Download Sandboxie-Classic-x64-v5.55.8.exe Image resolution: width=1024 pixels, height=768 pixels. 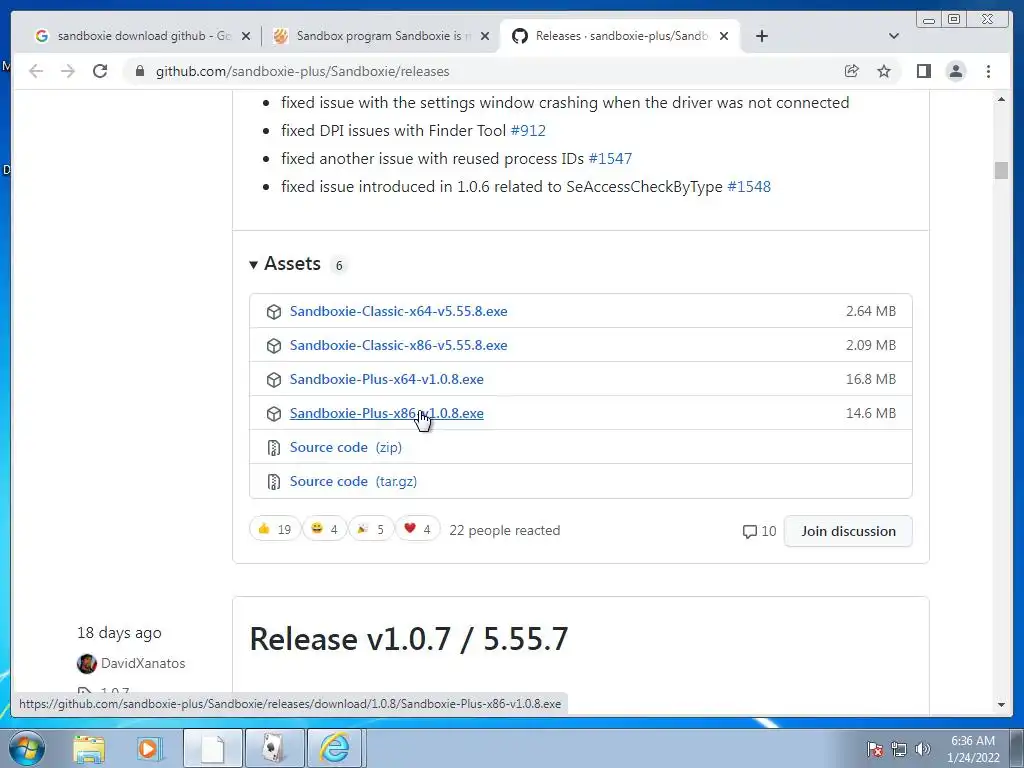point(398,312)
